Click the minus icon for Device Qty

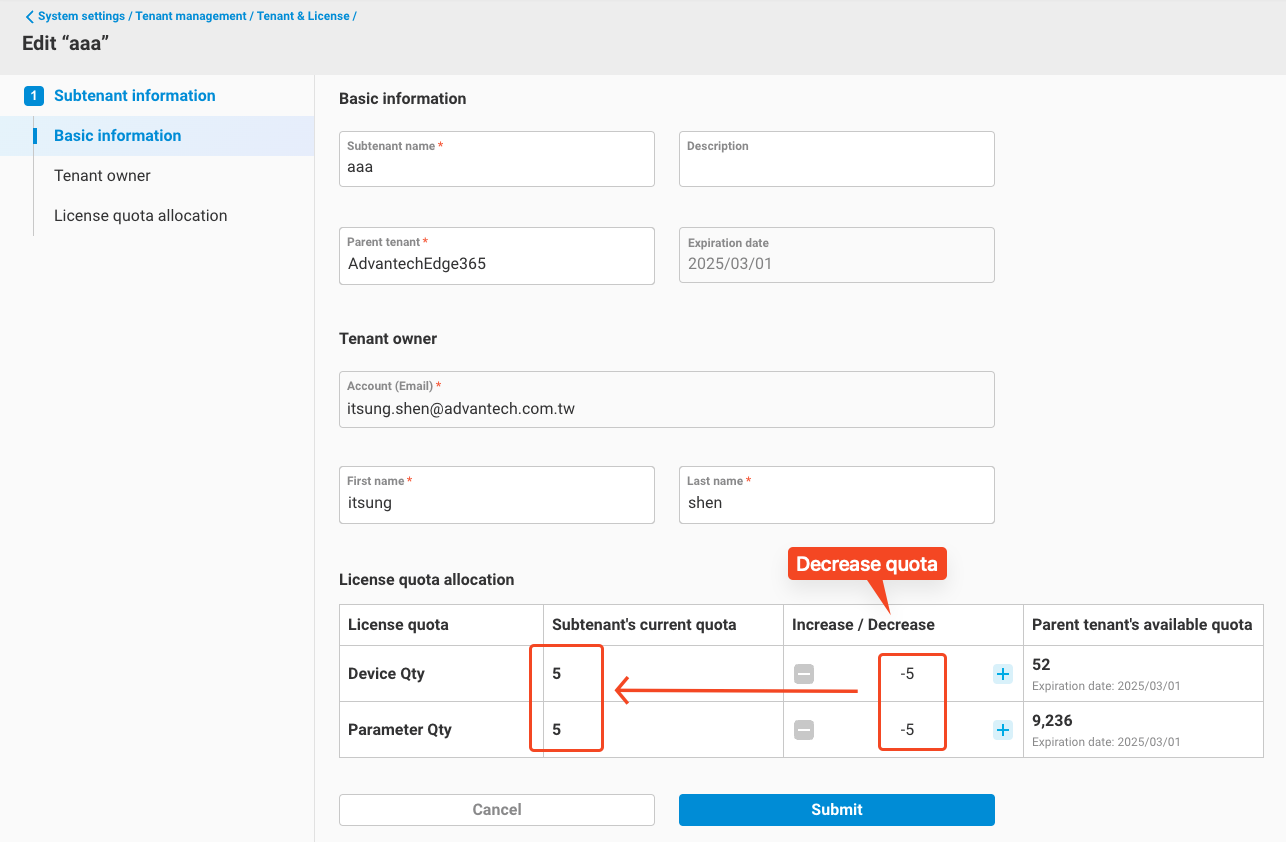pos(804,674)
